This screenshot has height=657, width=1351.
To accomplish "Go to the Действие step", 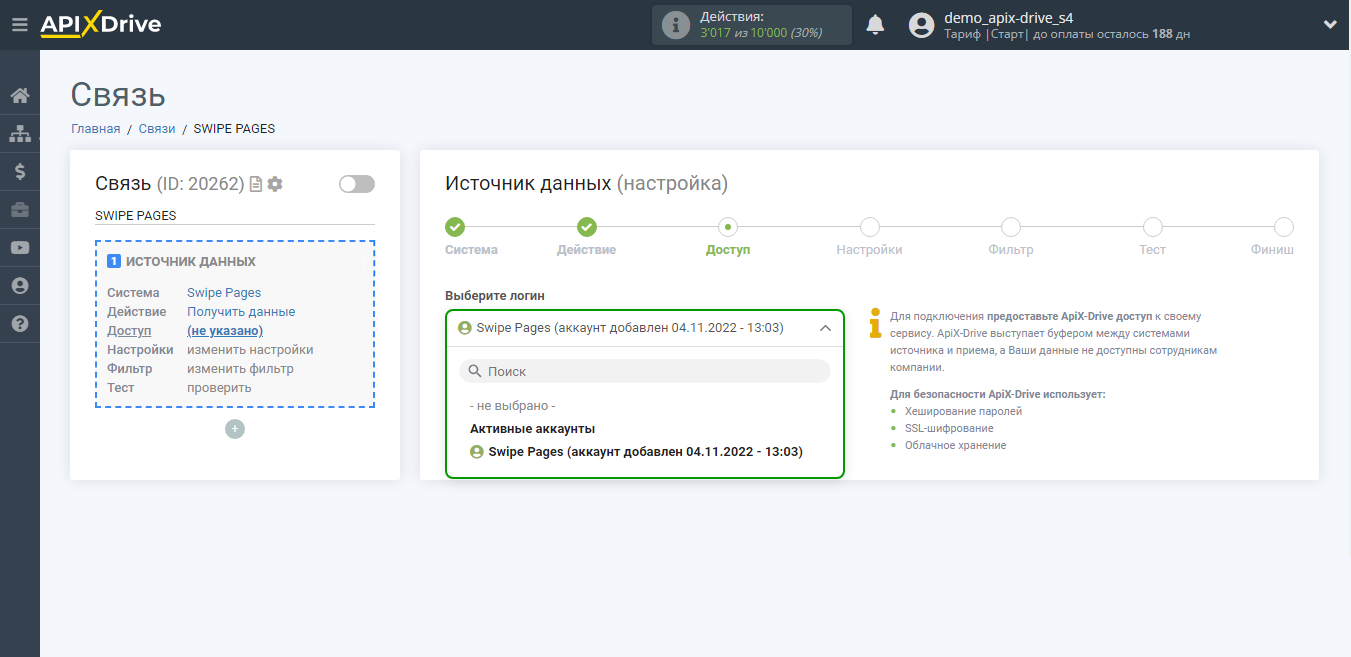I will click(x=587, y=227).
